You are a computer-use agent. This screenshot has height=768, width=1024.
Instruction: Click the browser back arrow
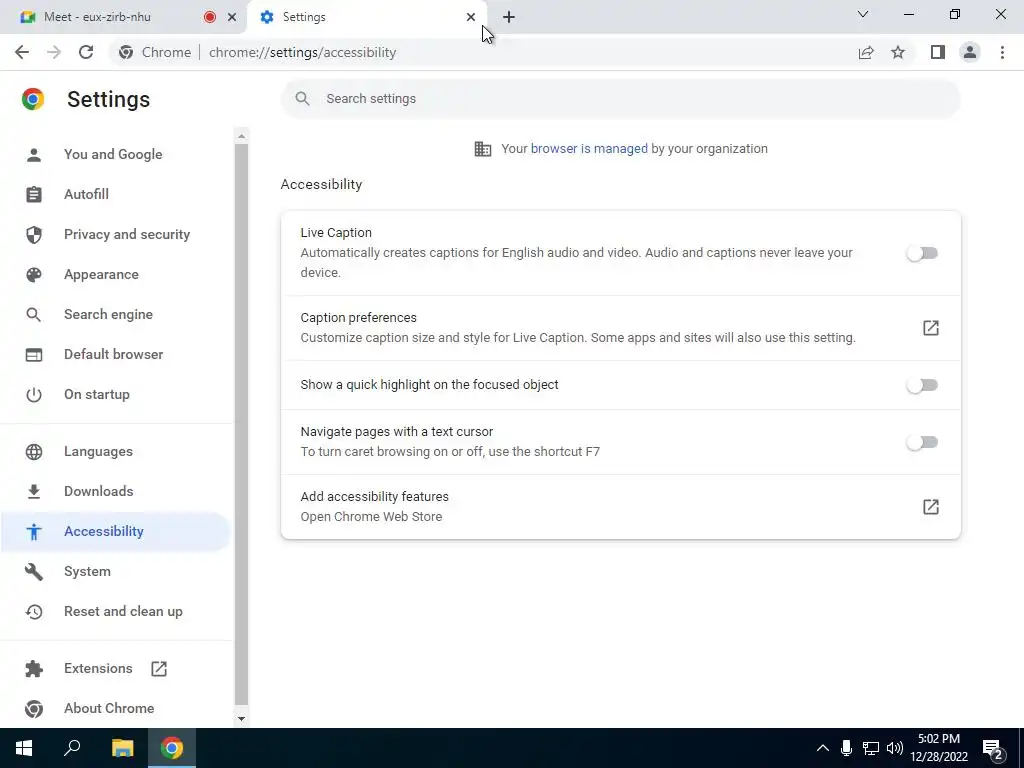[x=22, y=52]
